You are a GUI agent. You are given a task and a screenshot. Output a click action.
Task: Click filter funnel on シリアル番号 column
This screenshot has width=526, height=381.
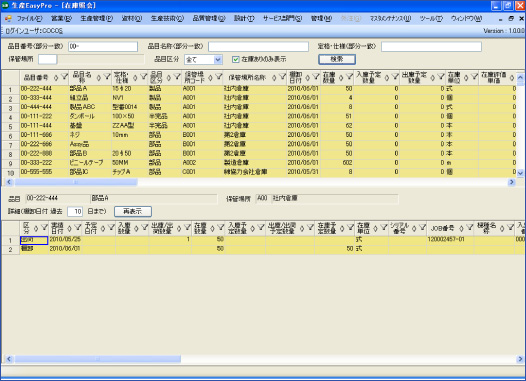click(x=422, y=227)
